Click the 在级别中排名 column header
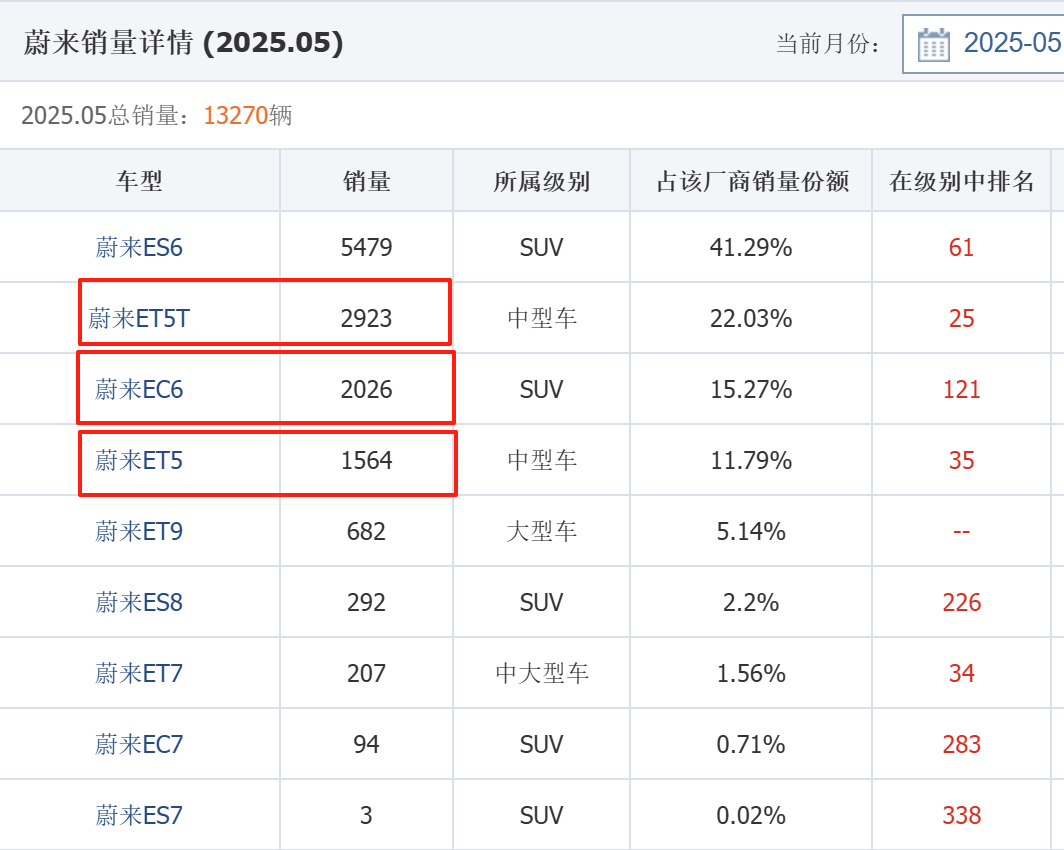 962,181
